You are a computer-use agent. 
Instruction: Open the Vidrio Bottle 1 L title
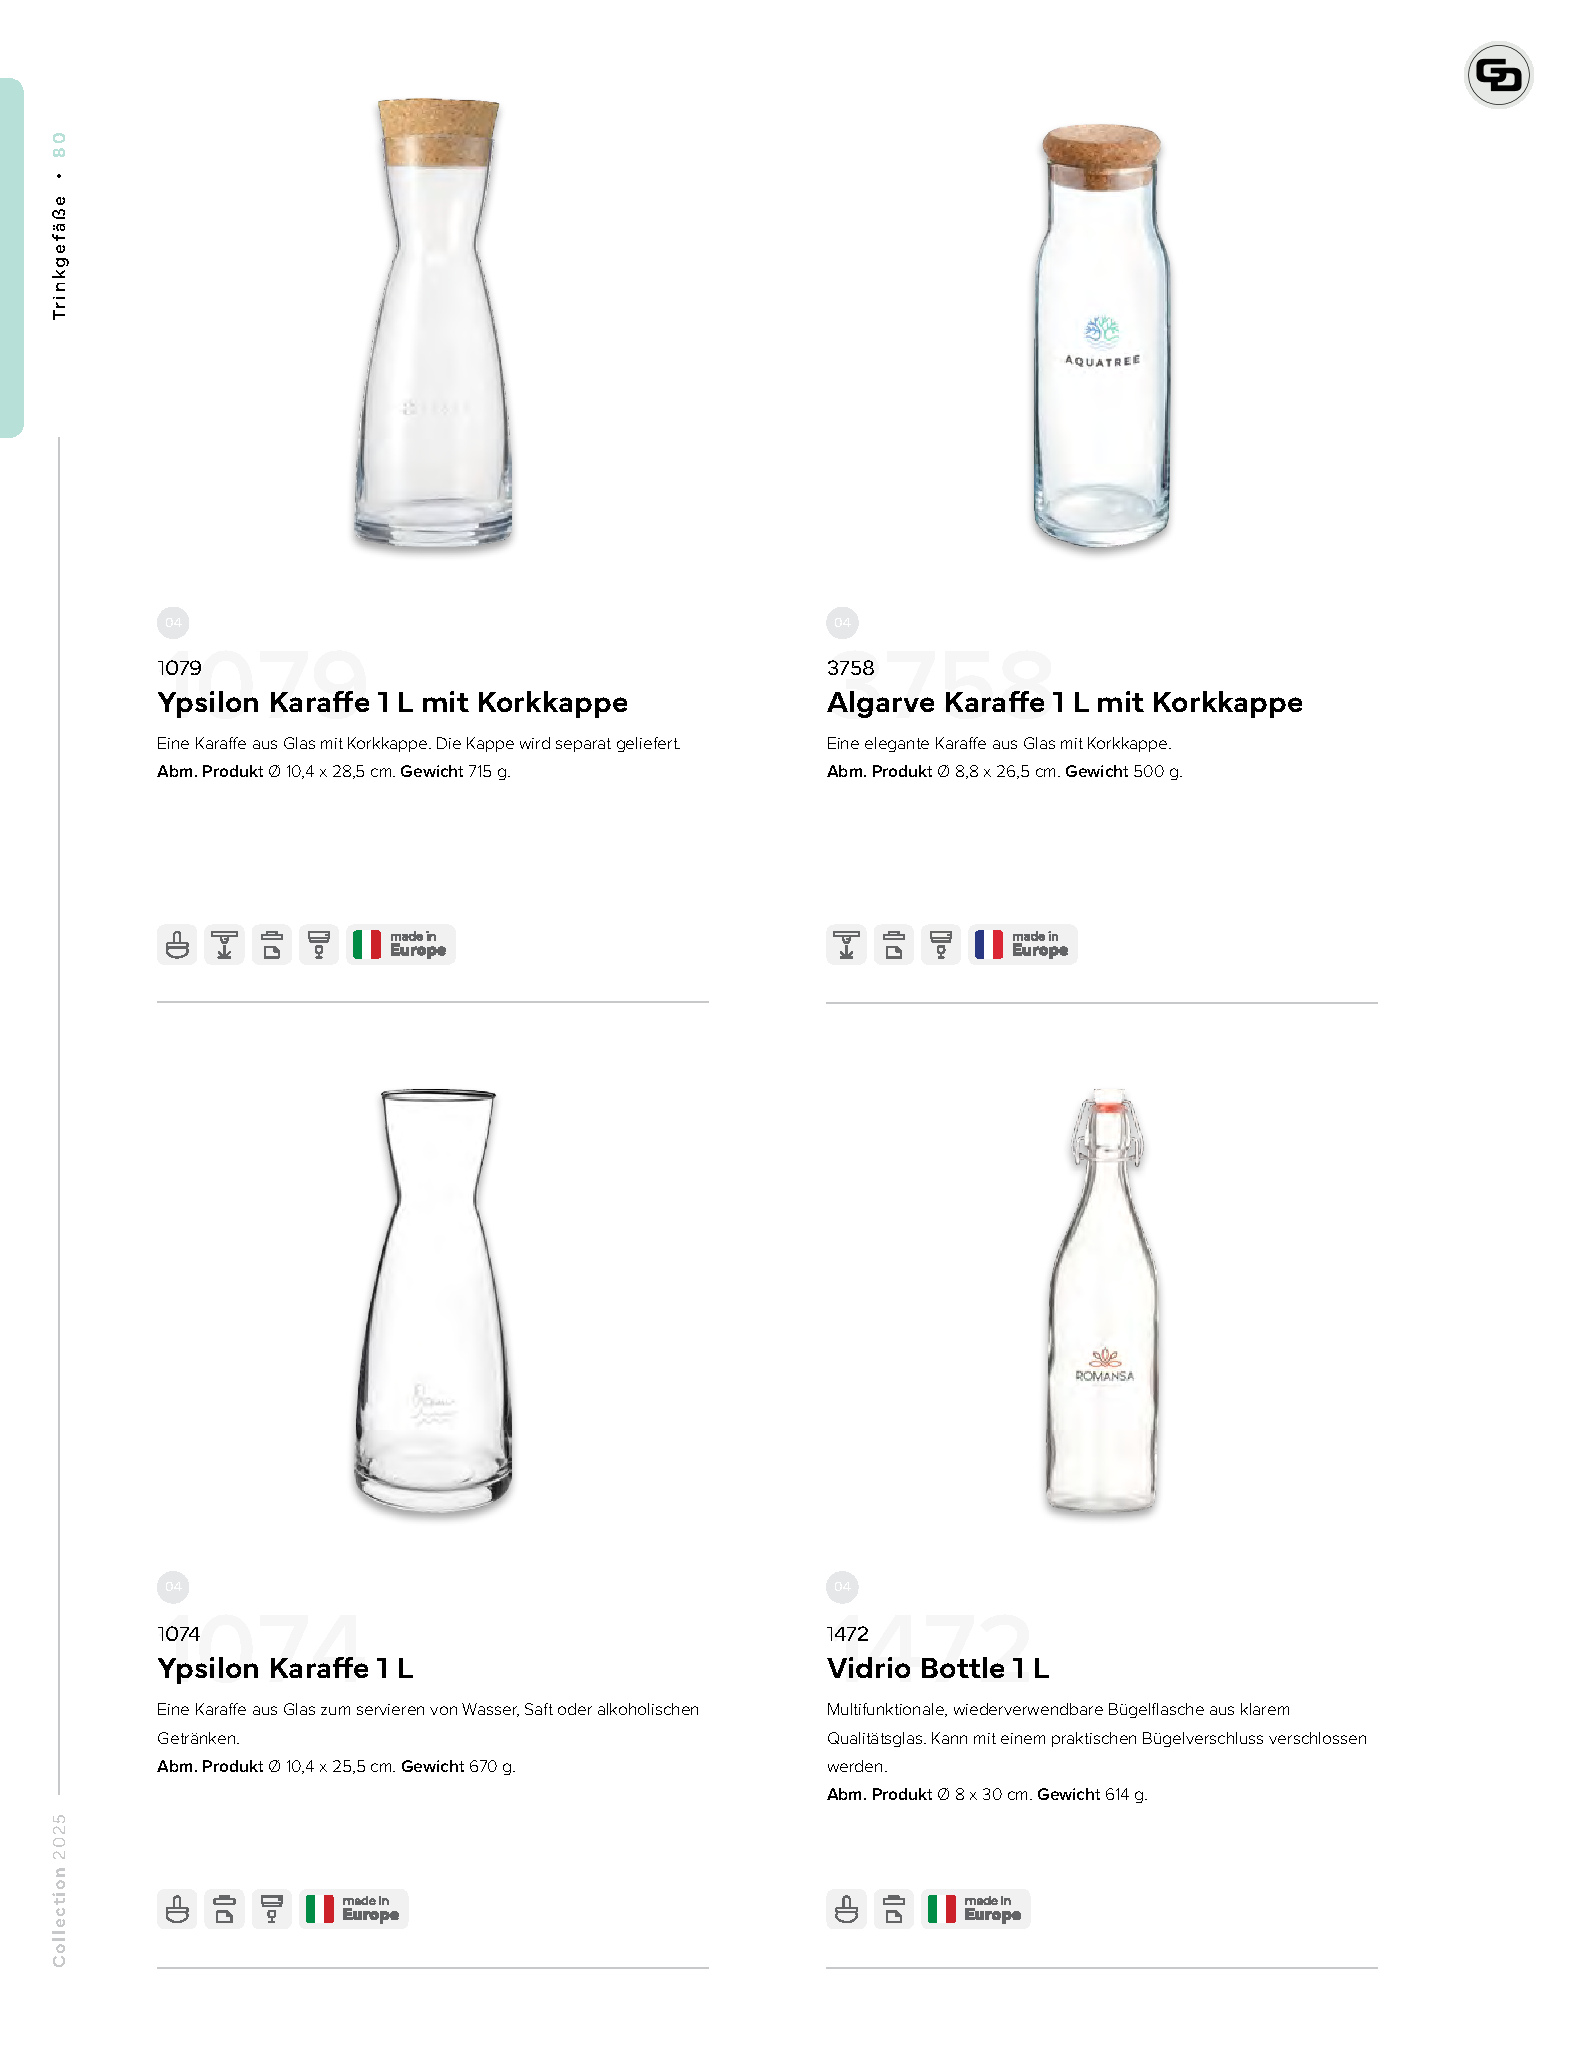click(x=937, y=1668)
